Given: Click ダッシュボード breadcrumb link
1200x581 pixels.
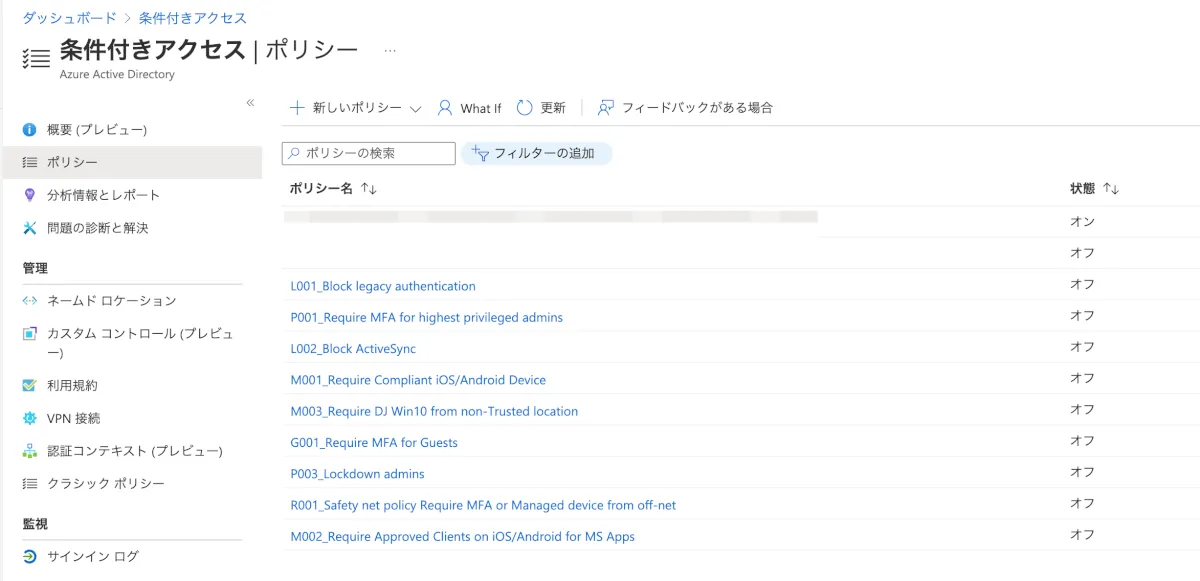Looking at the screenshot, I should (68, 18).
